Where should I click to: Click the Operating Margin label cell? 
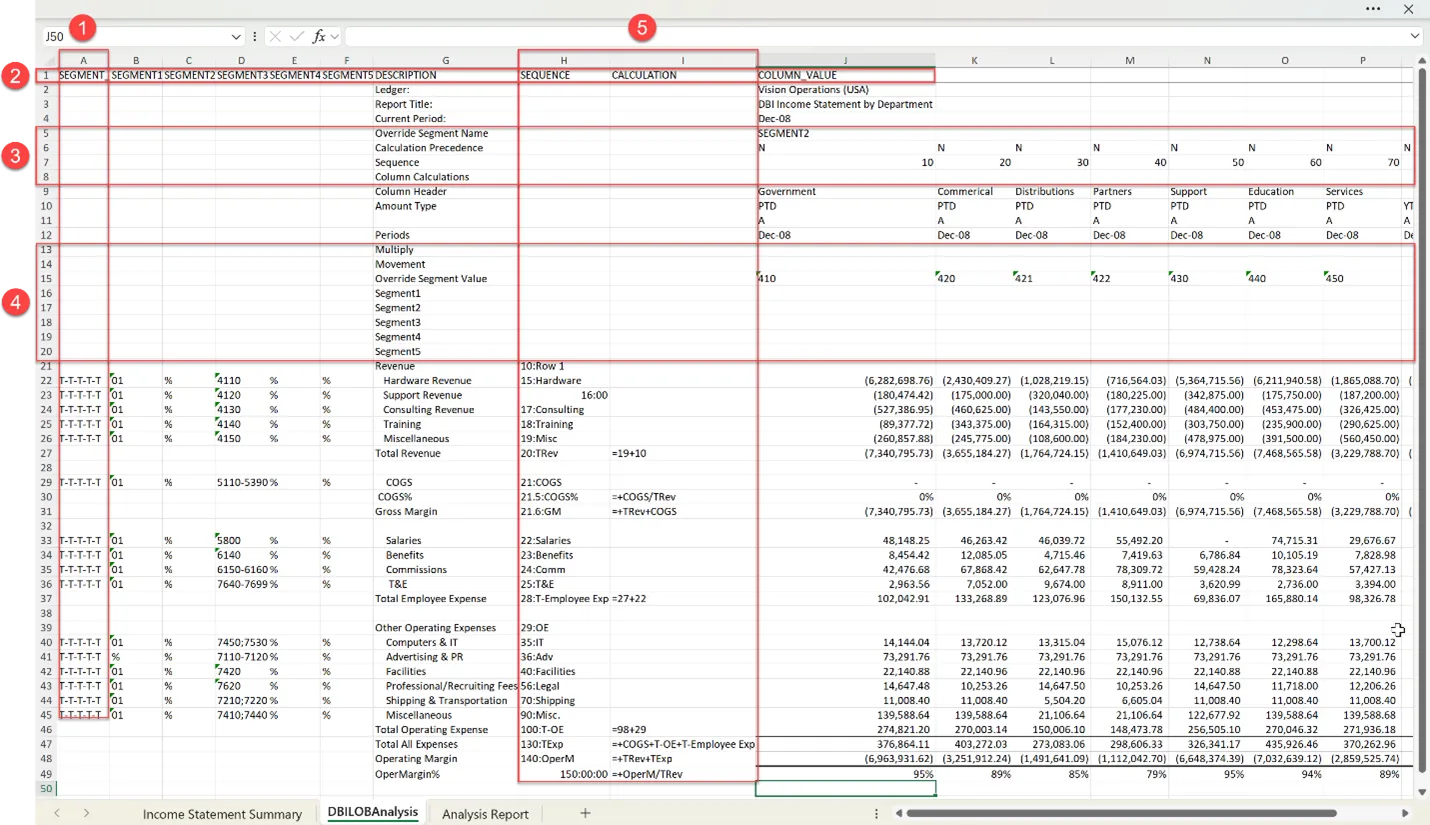pyautogui.click(x=445, y=759)
